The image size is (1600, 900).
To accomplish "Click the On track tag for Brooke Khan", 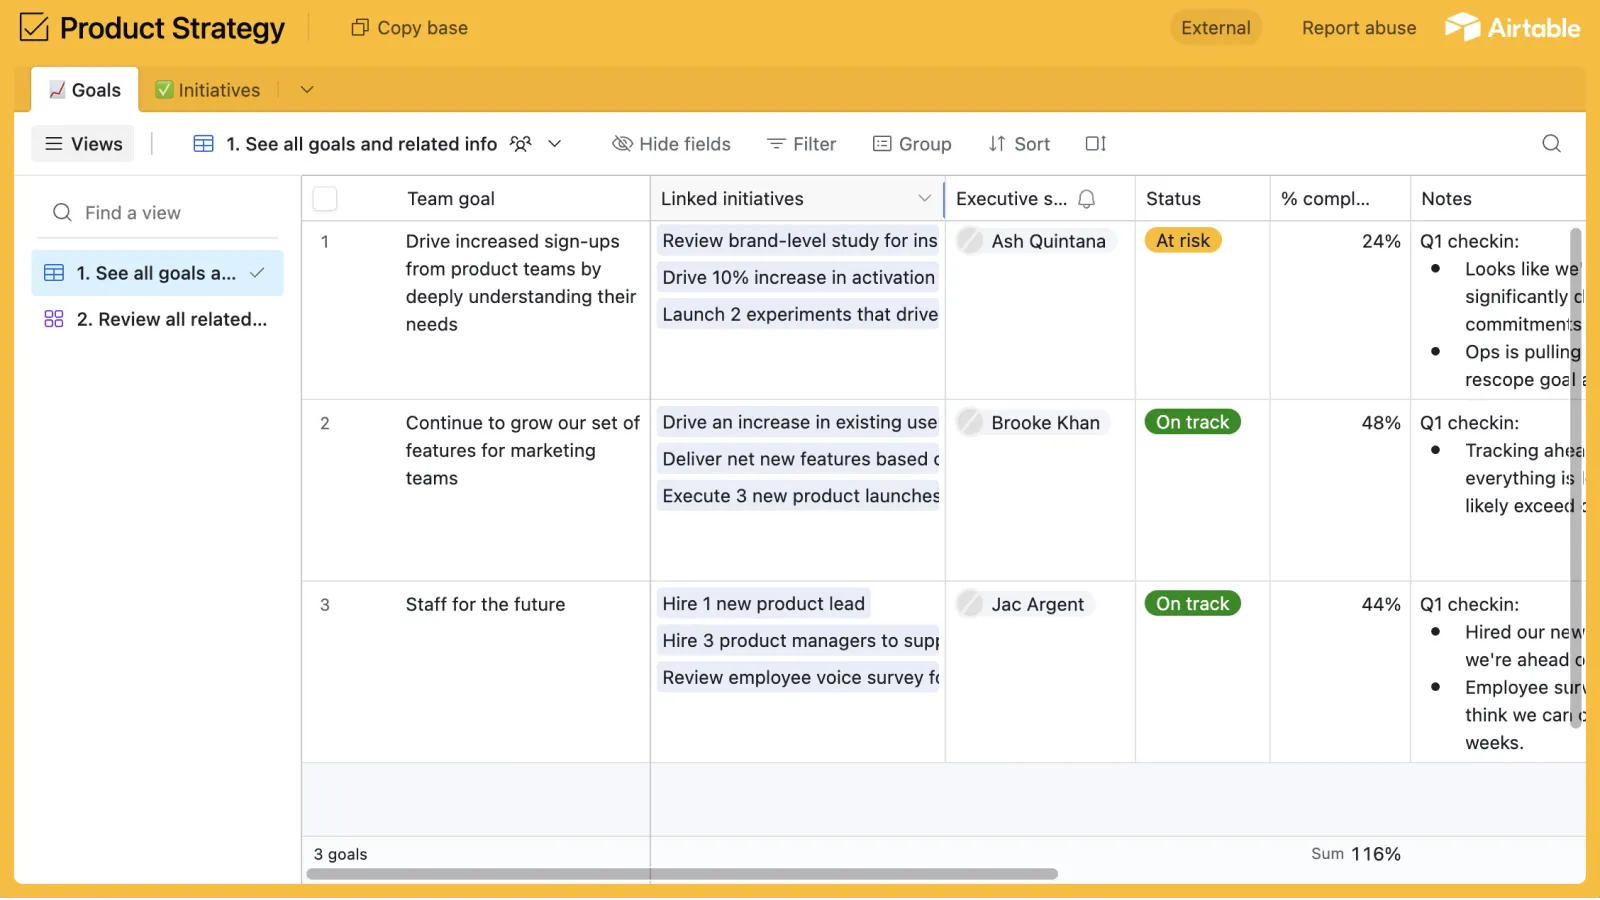I will pyautogui.click(x=1193, y=422).
